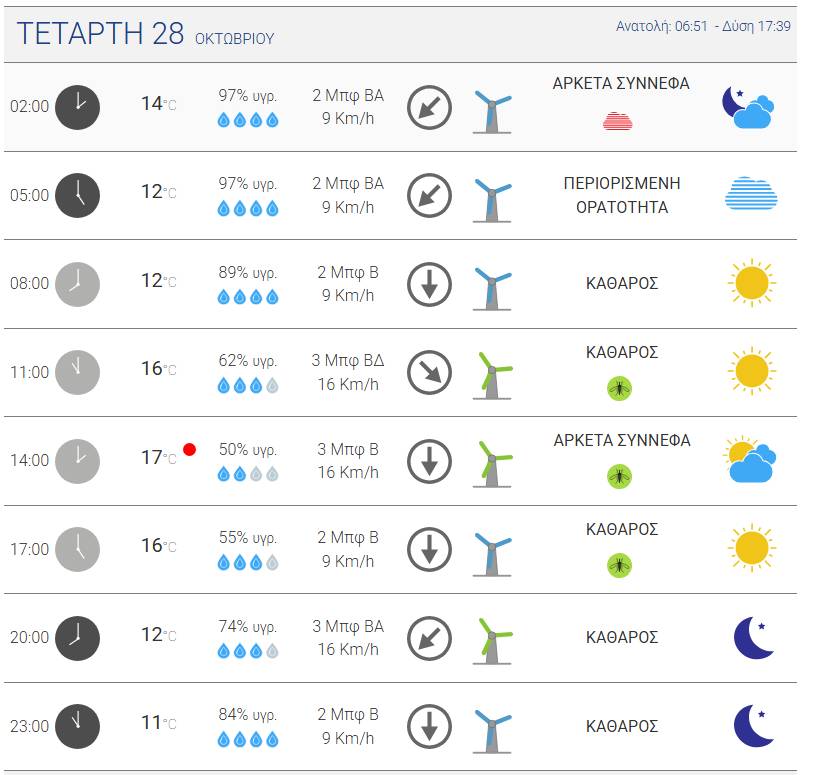Click the sunrise and sunset times text
This screenshot has height=775, width=814.
tap(703, 26)
